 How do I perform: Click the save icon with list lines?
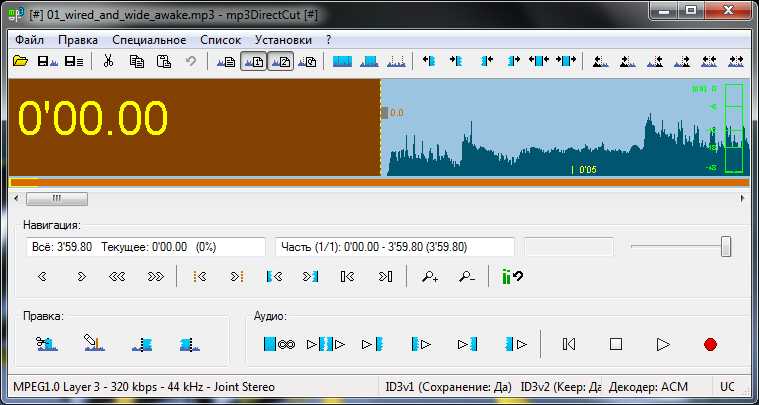(74, 61)
